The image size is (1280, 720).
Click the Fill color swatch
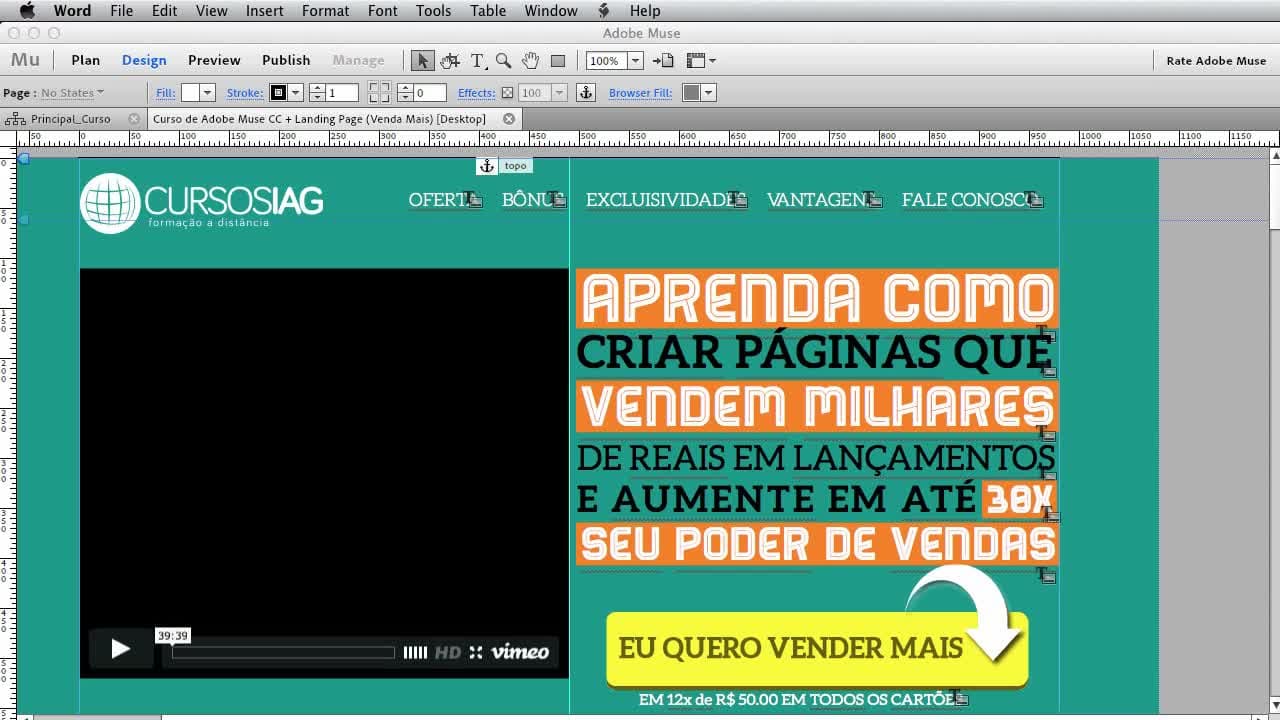click(x=190, y=93)
